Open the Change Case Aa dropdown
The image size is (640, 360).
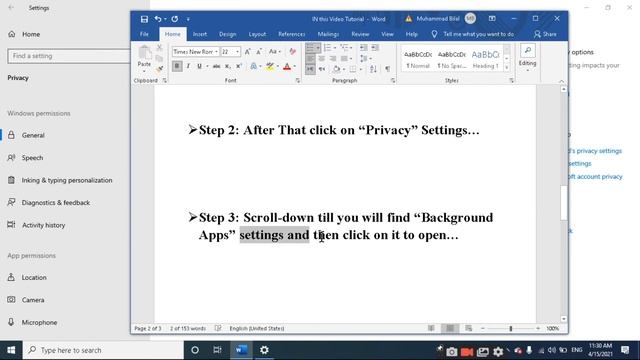click(x=275, y=51)
